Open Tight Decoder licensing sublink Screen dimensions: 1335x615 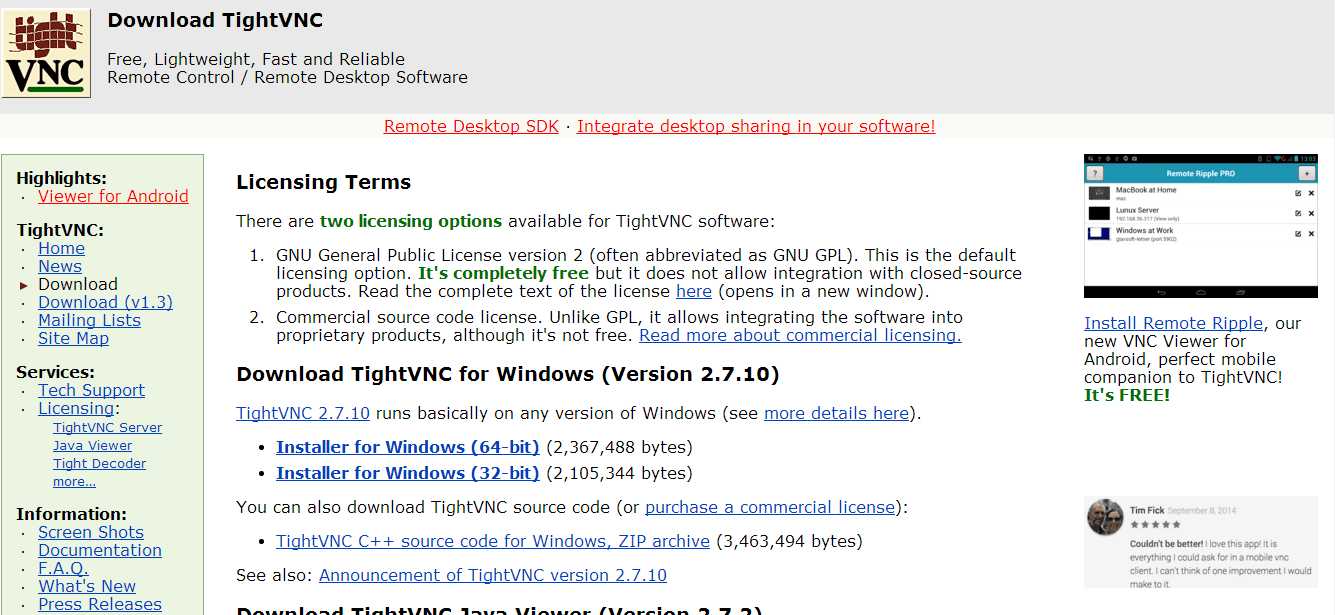(x=99, y=463)
